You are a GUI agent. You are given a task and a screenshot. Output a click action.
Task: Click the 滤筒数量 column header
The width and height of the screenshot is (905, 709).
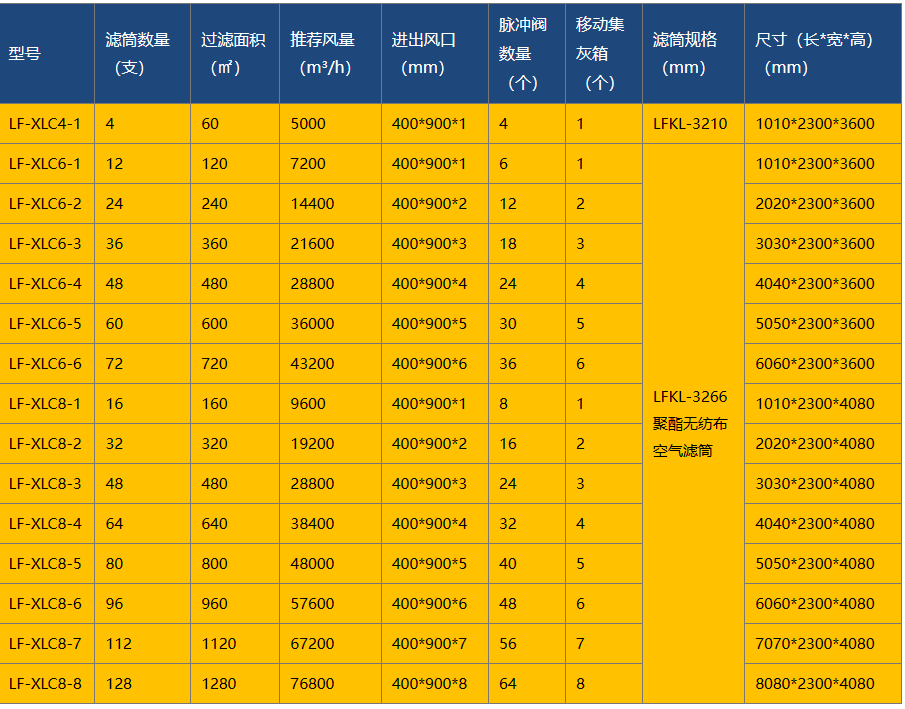140,52
